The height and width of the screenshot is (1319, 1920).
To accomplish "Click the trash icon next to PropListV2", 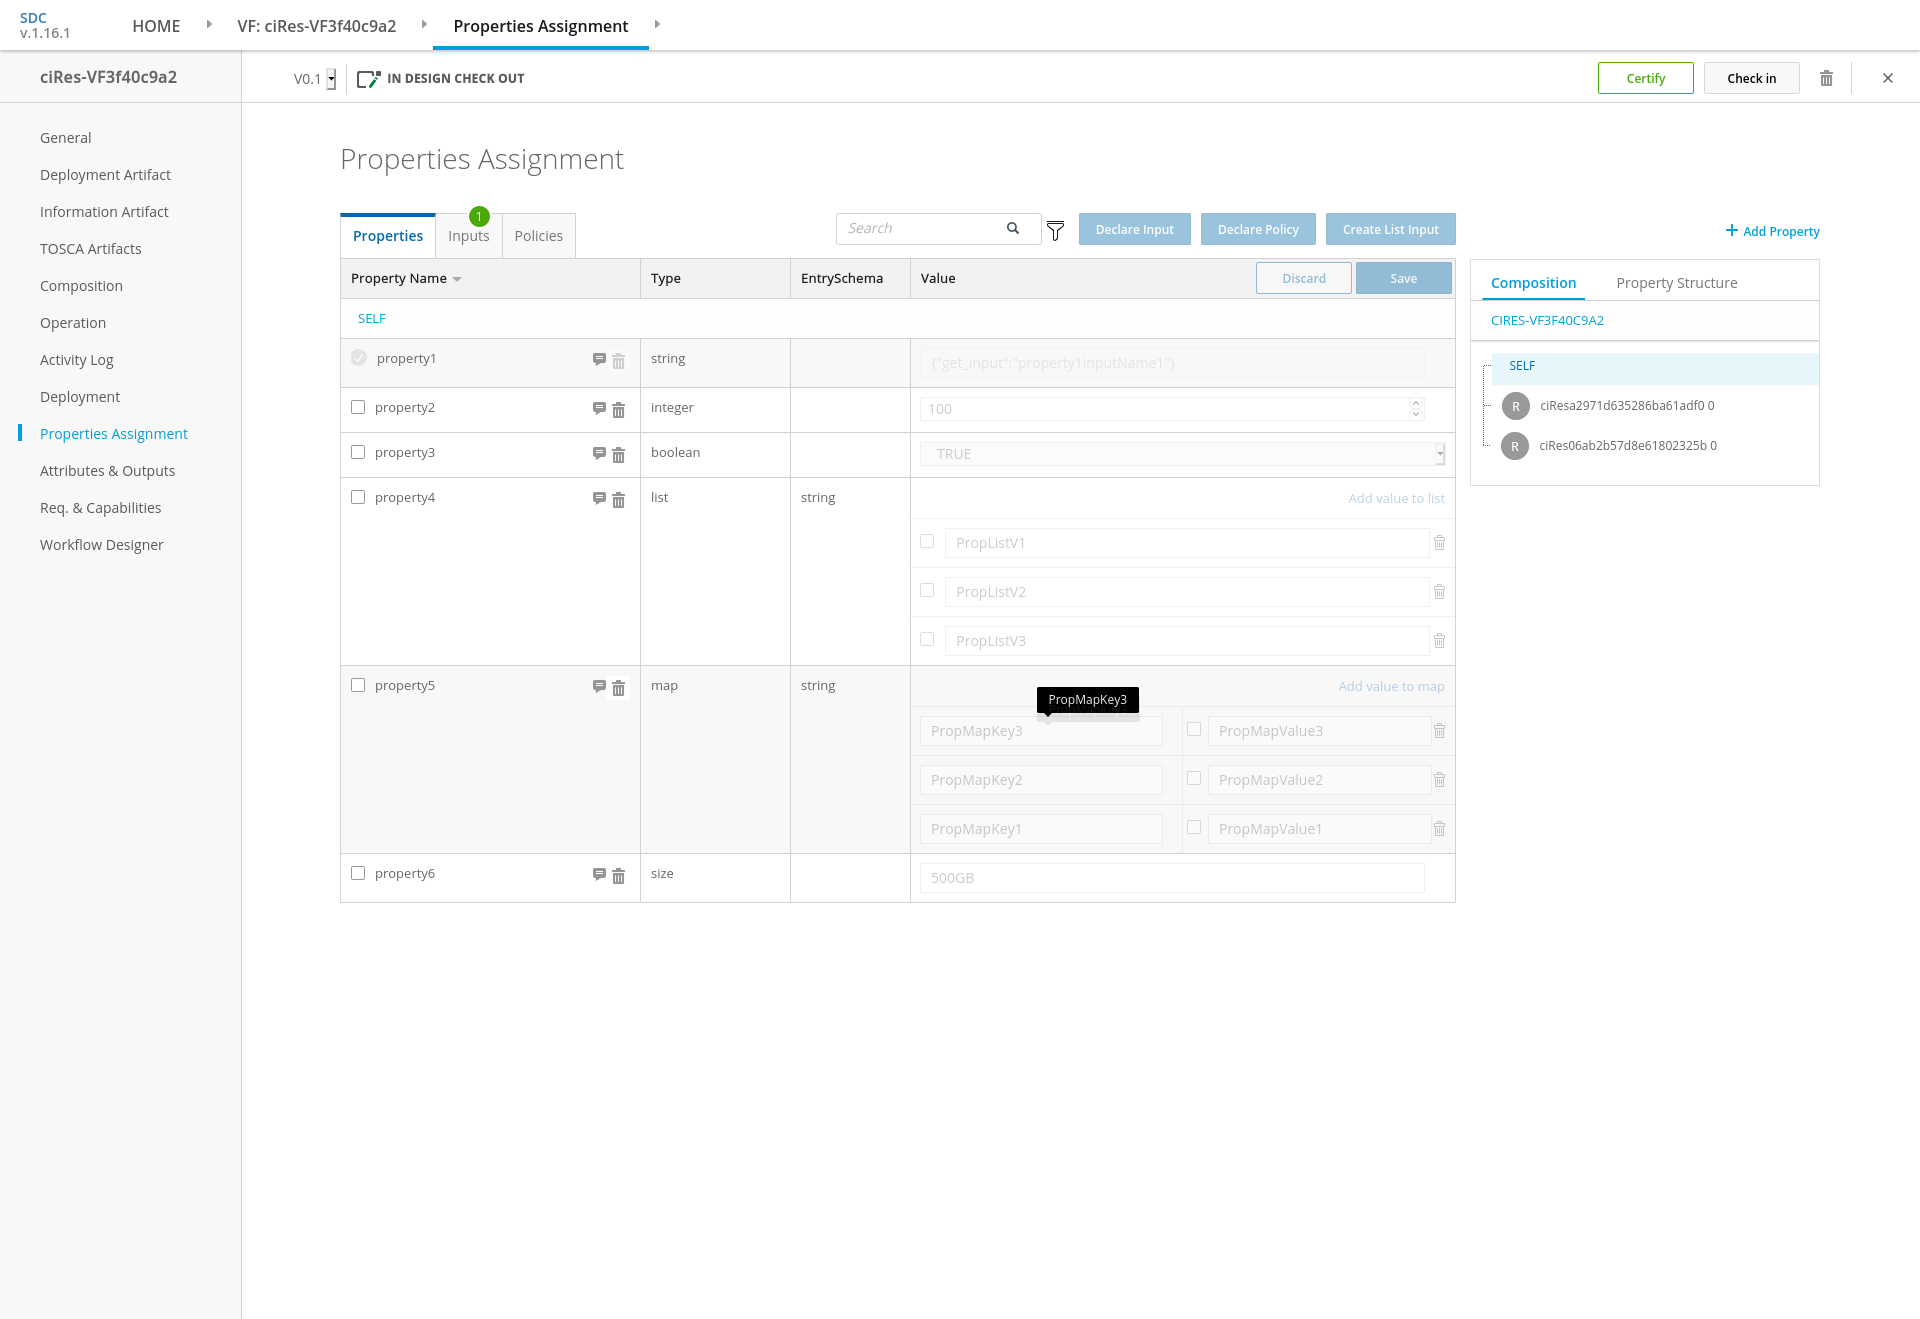I will (x=1439, y=592).
